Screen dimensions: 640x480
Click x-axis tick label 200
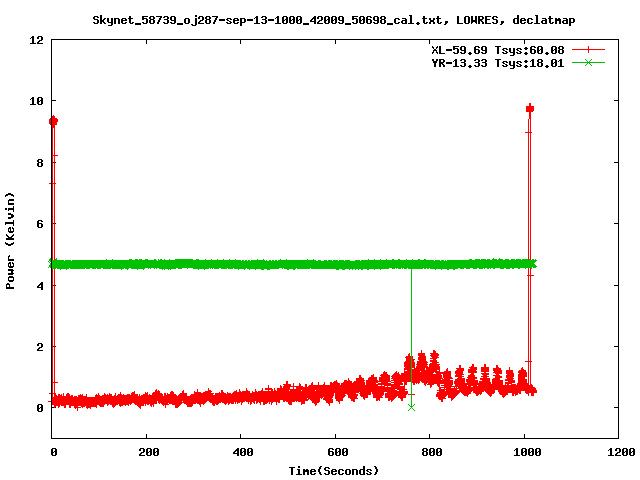149,452
